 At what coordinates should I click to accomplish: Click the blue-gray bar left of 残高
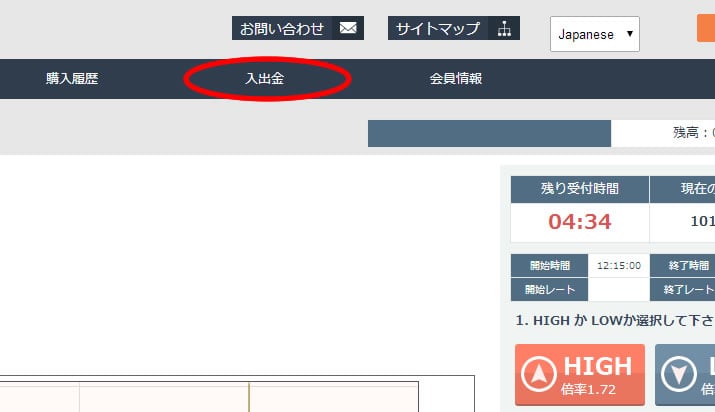(x=489, y=134)
